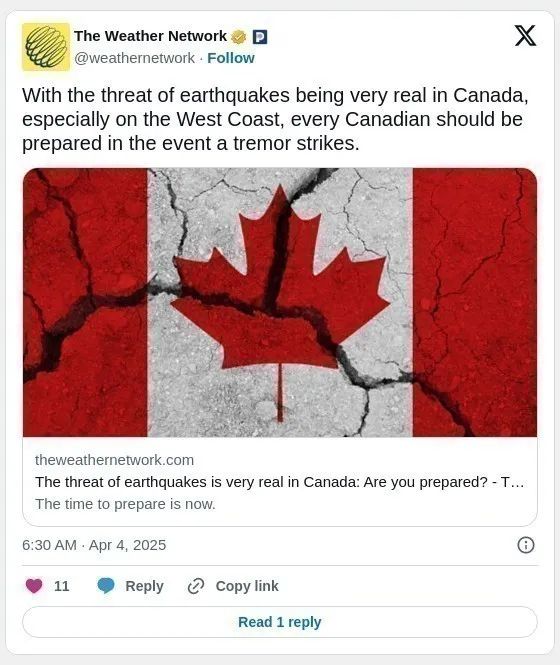This screenshot has width=560, height=665.
Task: Click 'The time to prepare is now' description
Action: pyautogui.click(x=126, y=504)
